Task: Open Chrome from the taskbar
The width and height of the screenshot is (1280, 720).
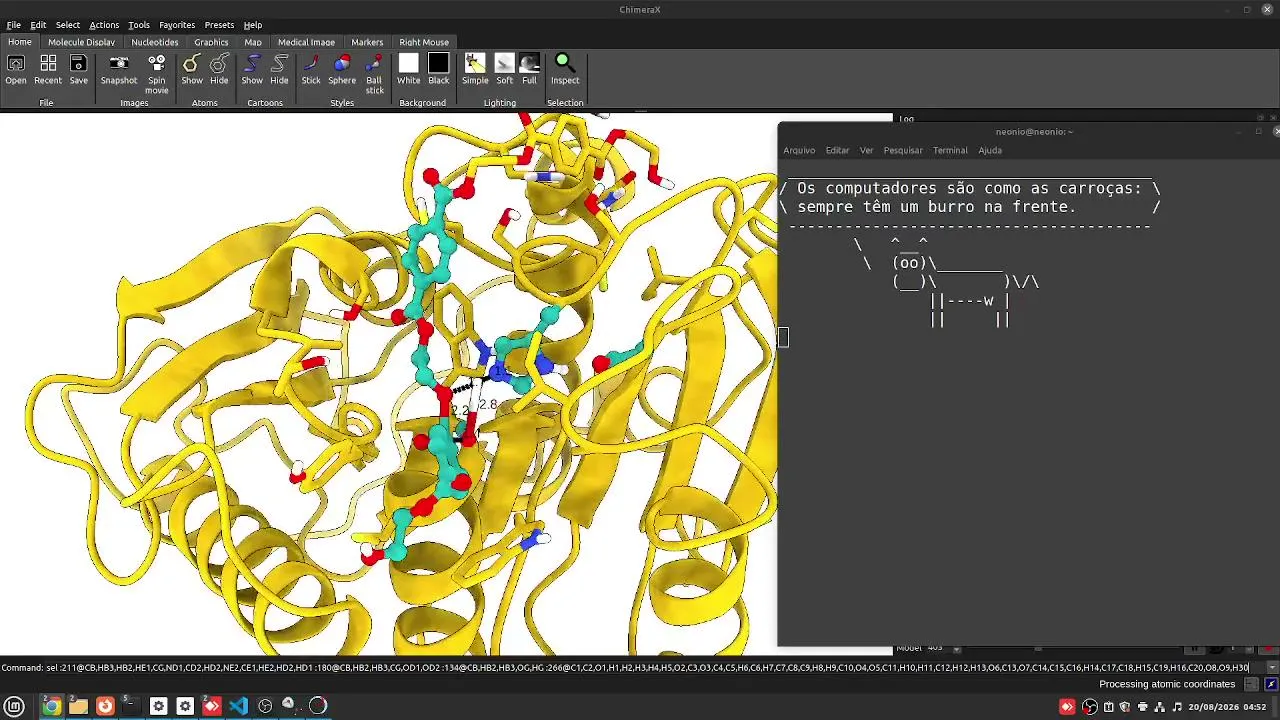Action: 52,706
